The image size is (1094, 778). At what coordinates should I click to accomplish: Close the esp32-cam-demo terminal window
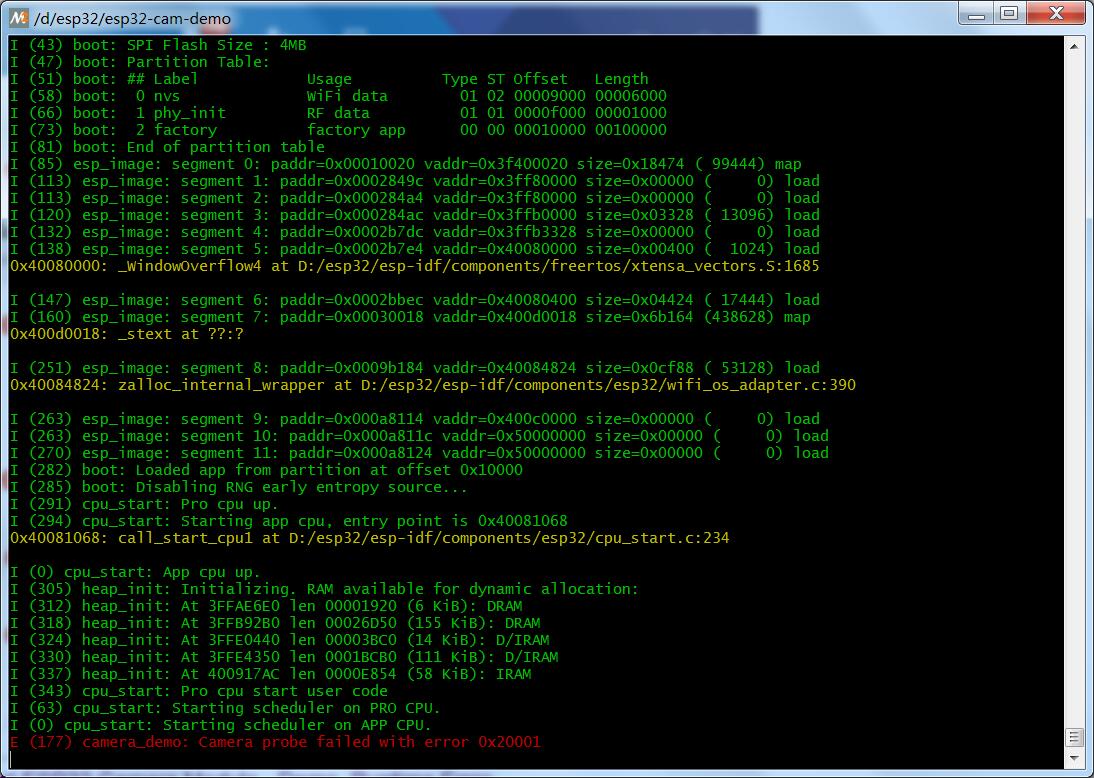1056,13
